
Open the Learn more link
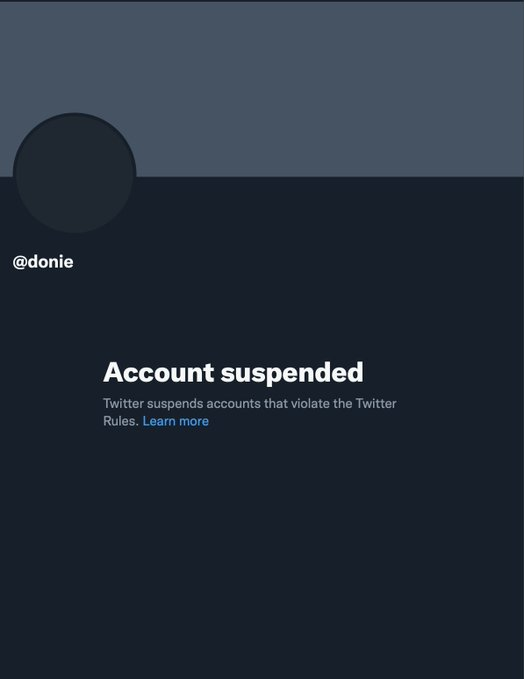(x=175, y=421)
